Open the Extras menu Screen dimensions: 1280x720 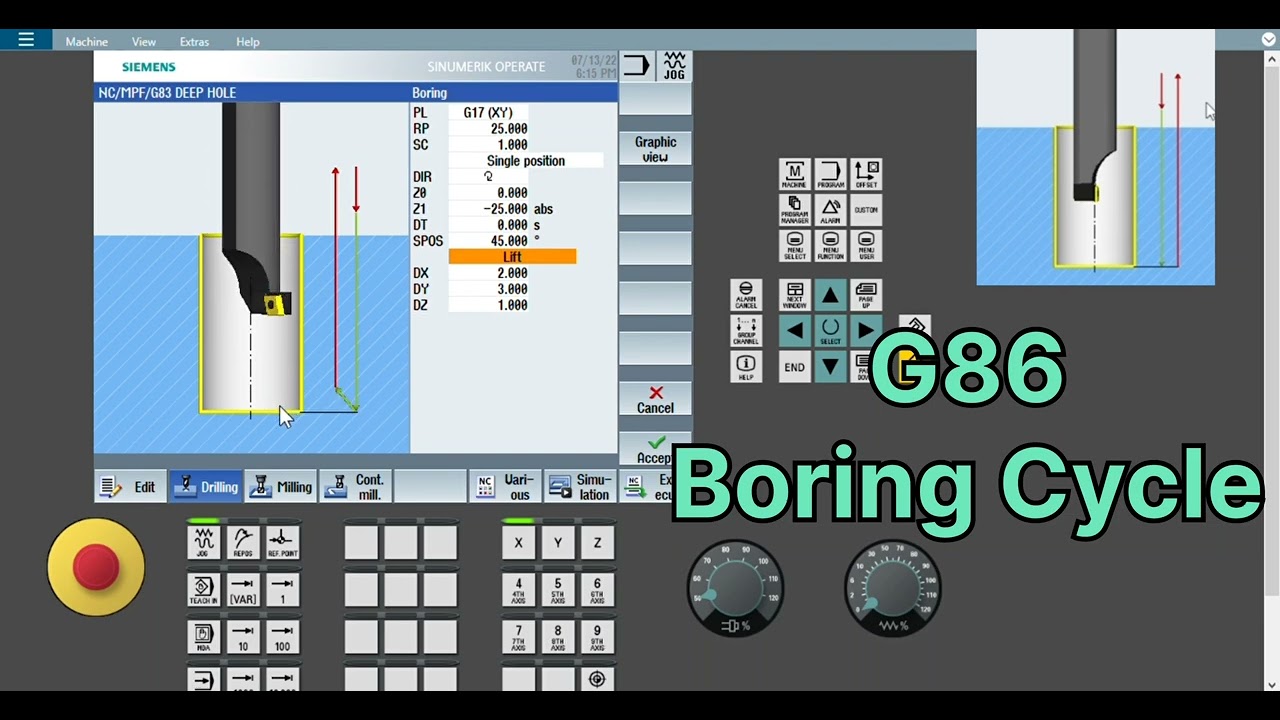[x=194, y=42]
